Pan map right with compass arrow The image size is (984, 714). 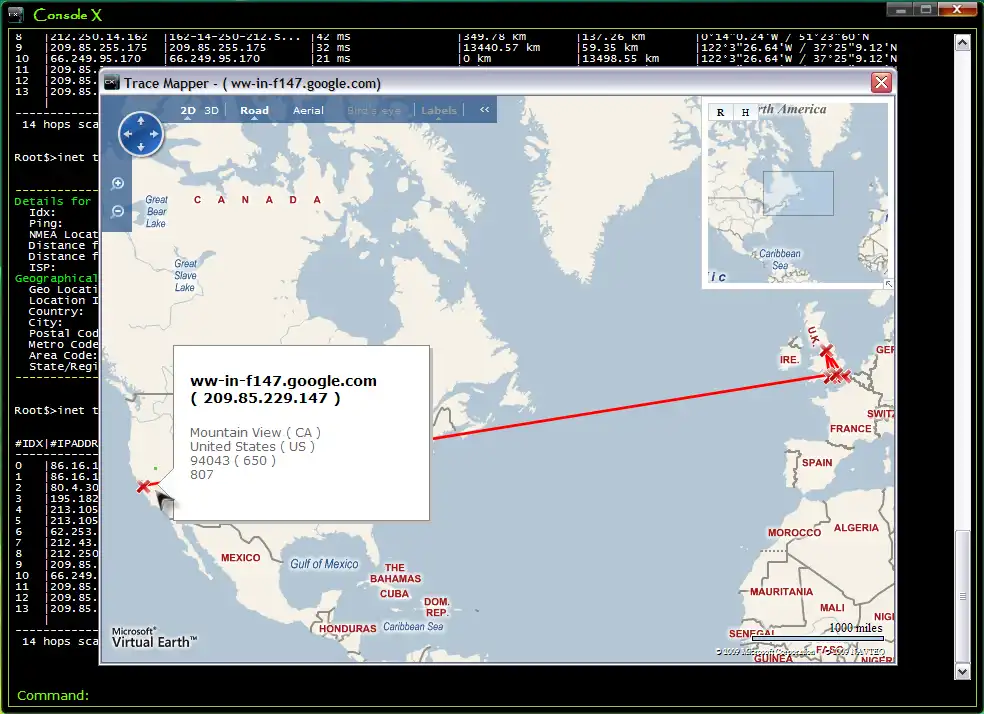pos(154,134)
